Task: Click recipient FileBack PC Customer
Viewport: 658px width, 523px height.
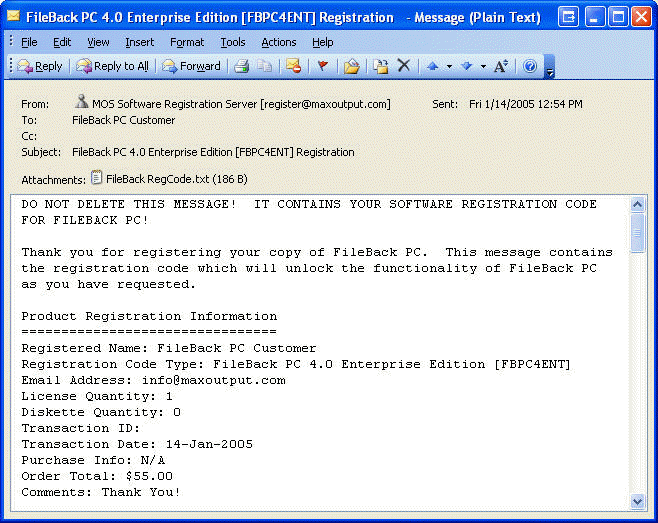Action: click(123, 120)
